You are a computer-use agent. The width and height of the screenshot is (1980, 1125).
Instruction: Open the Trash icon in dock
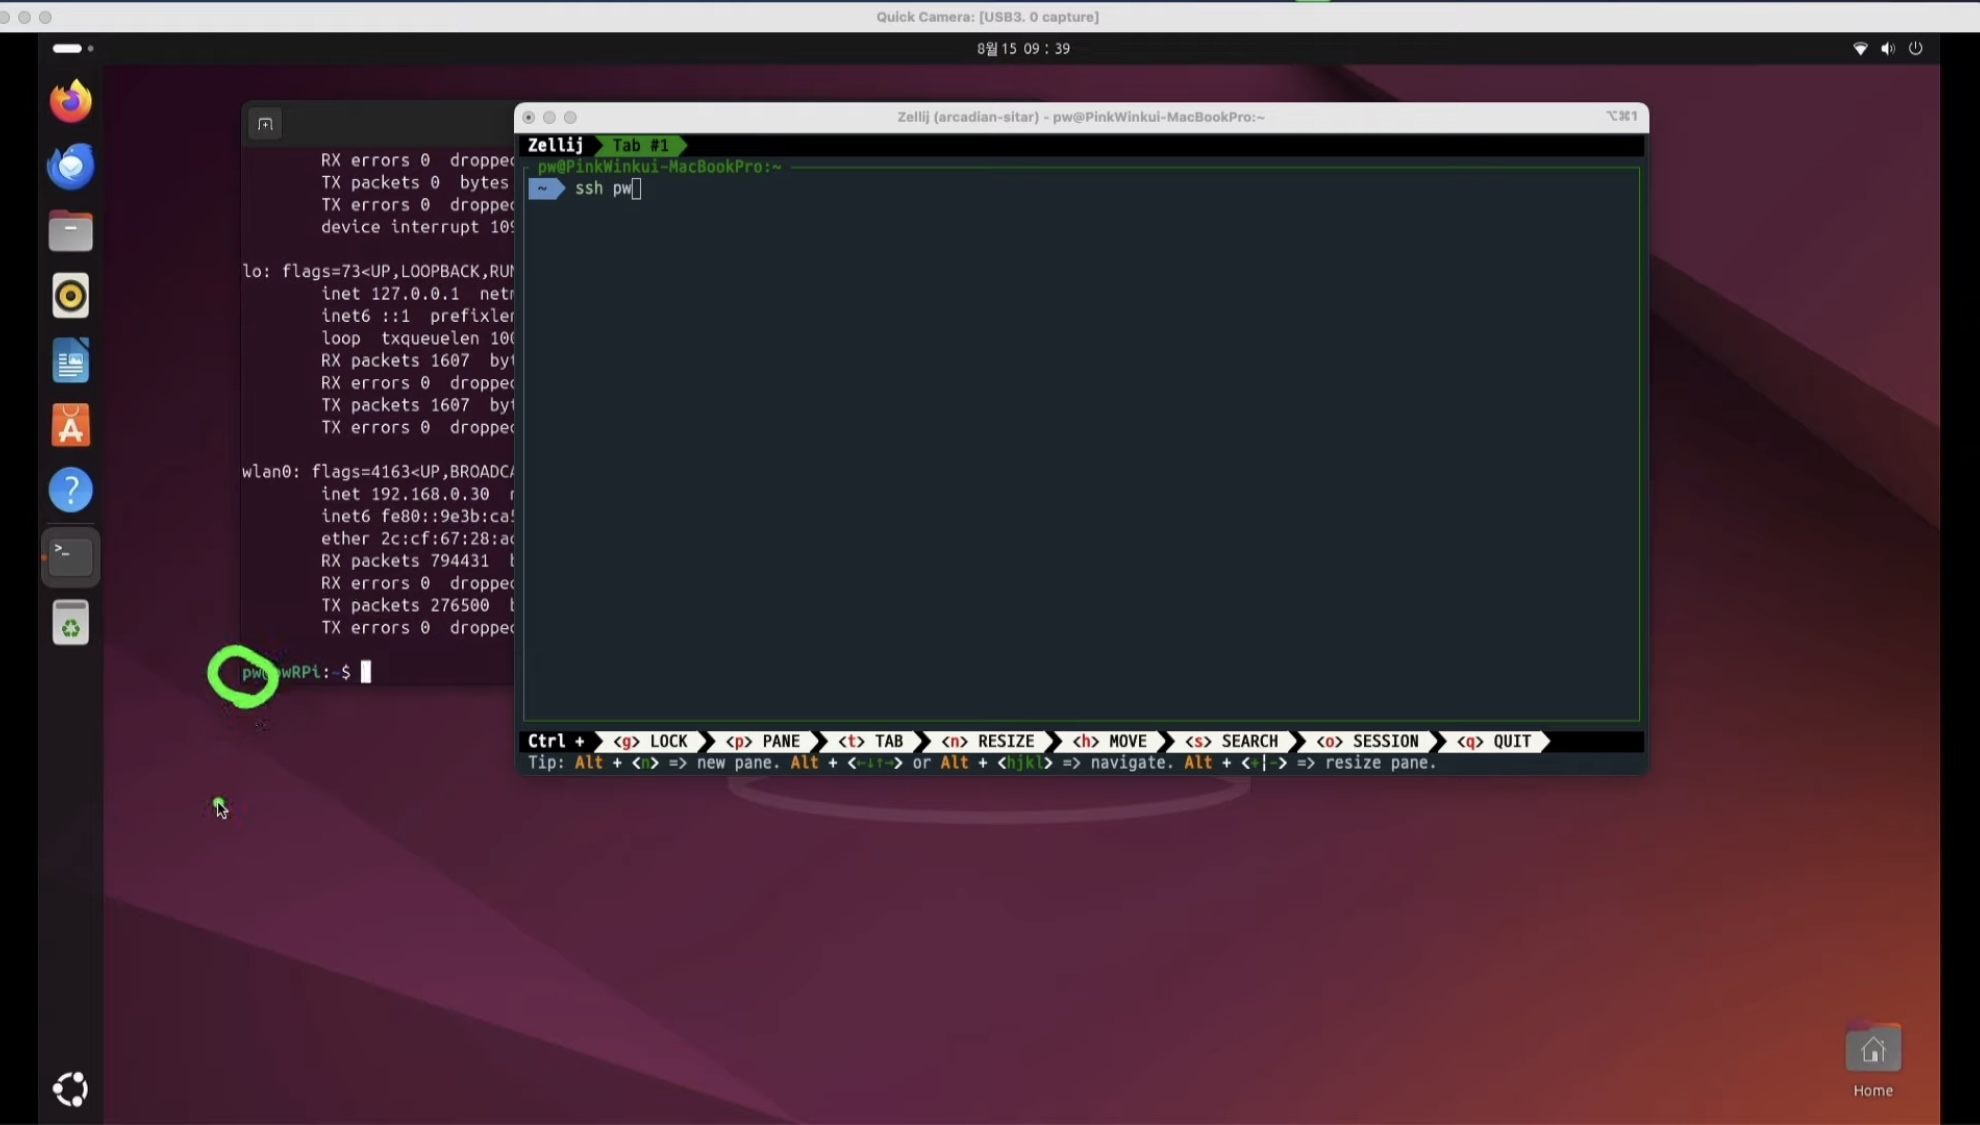tap(70, 623)
